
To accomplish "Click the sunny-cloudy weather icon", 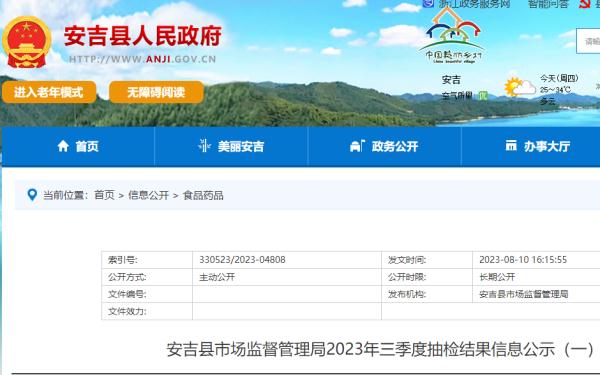I will tap(520, 88).
